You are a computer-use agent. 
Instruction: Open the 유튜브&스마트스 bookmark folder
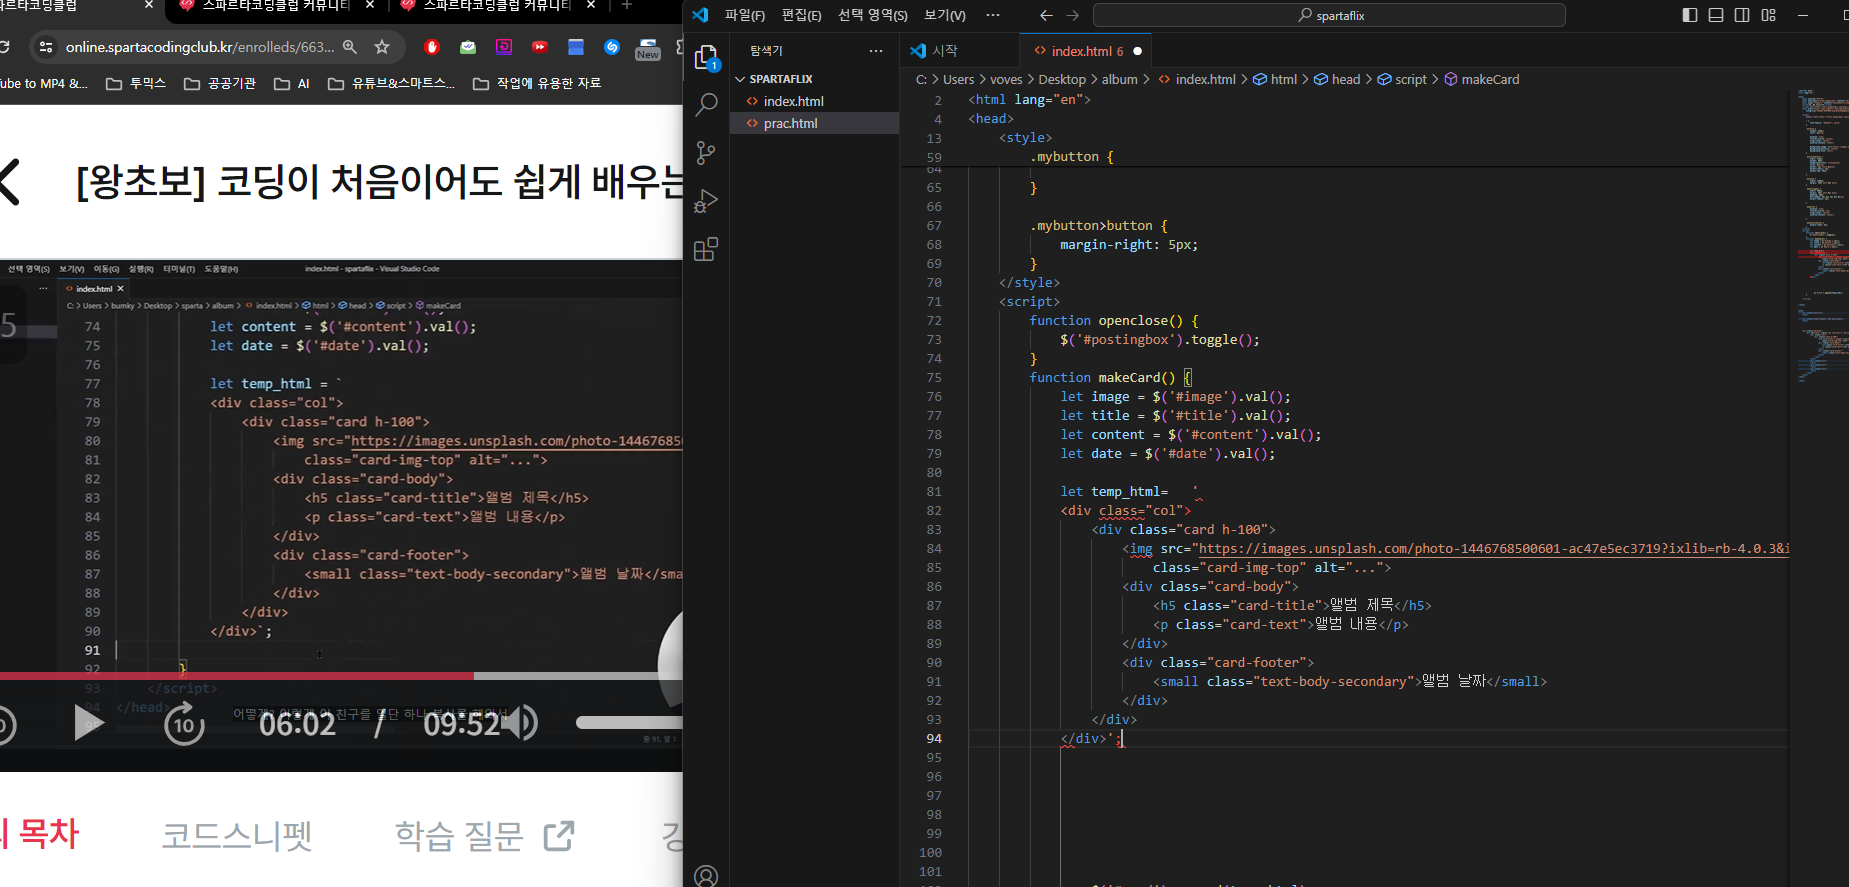(392, 83)
